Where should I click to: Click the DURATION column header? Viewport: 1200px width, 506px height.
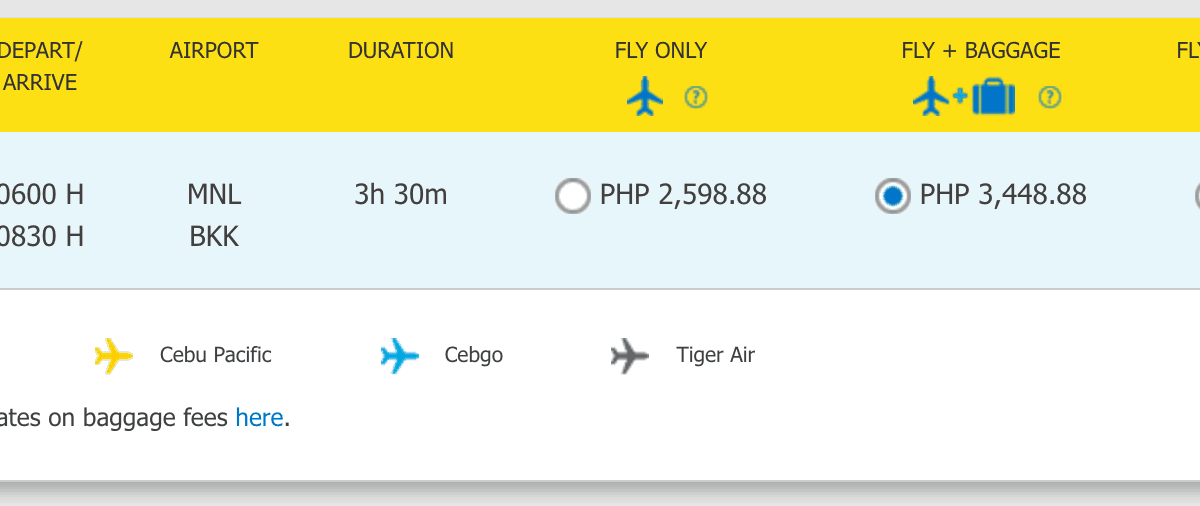pyautogui.click(x=401, y=50)
